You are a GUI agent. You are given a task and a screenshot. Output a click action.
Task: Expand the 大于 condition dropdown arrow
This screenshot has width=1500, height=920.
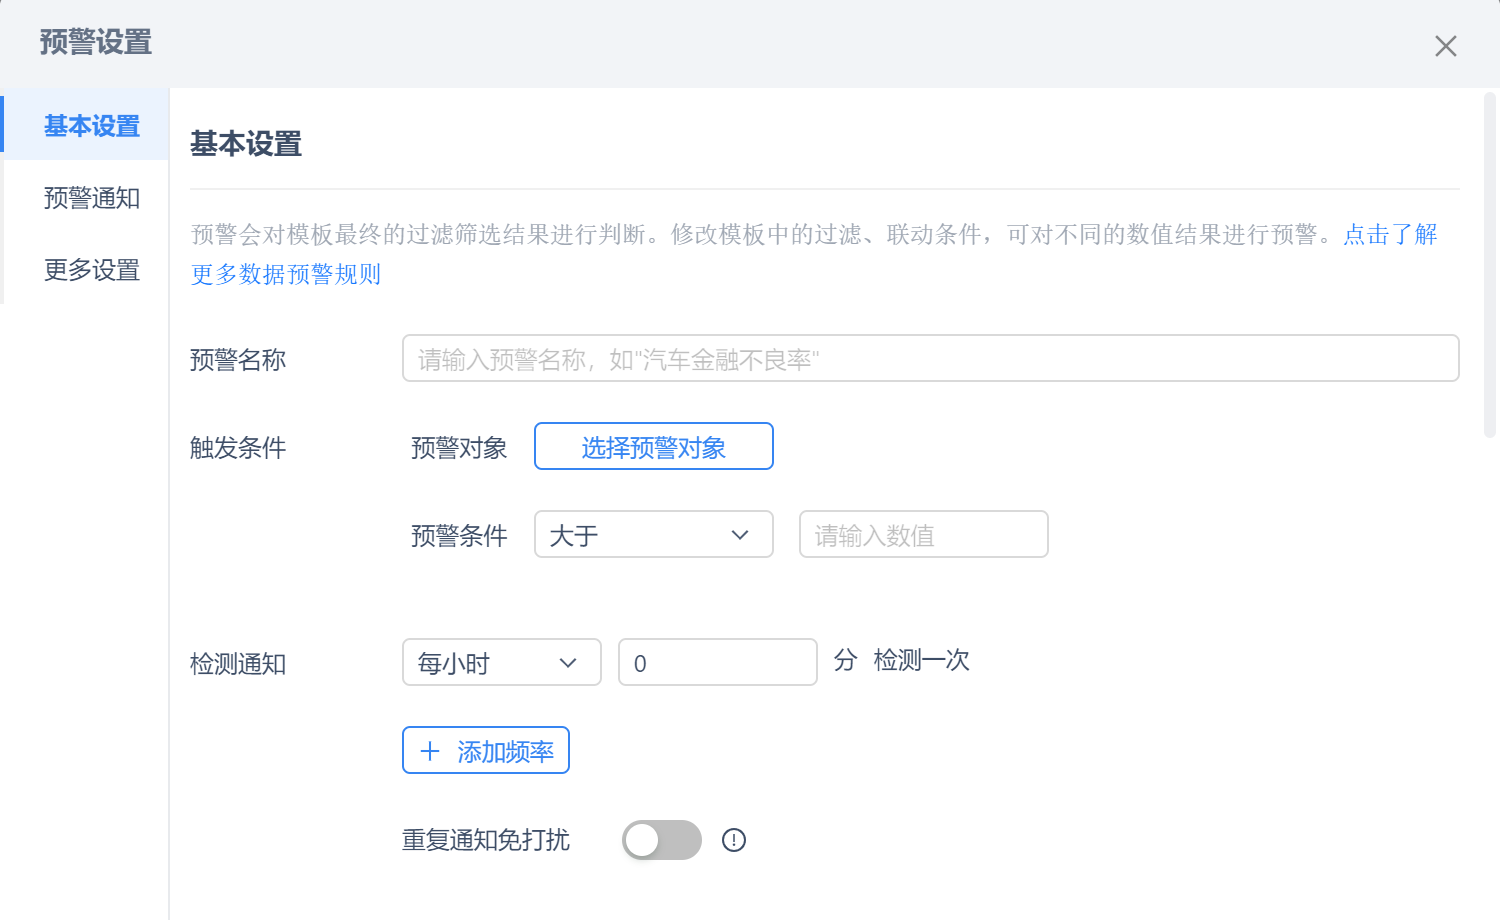click(x=740, y=535)
